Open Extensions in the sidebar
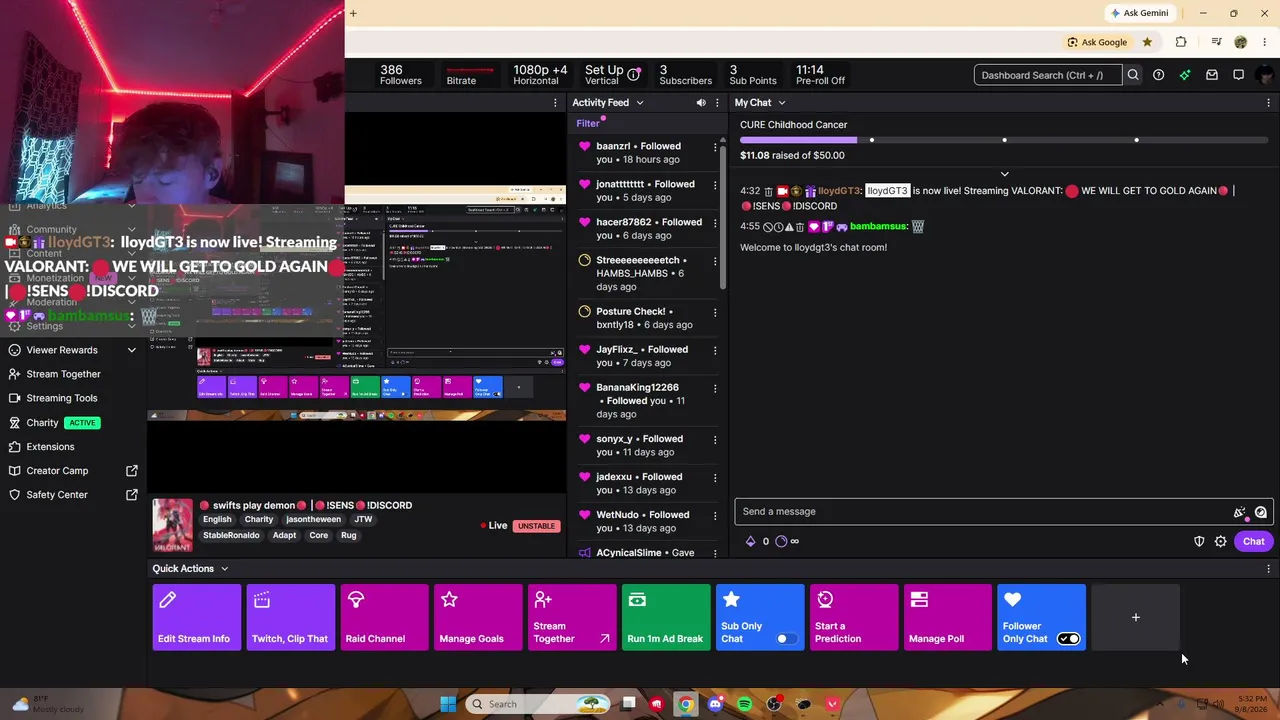The width and height of the screenshot is (1280, 720). pyautogui.click(x=50, y=447)
